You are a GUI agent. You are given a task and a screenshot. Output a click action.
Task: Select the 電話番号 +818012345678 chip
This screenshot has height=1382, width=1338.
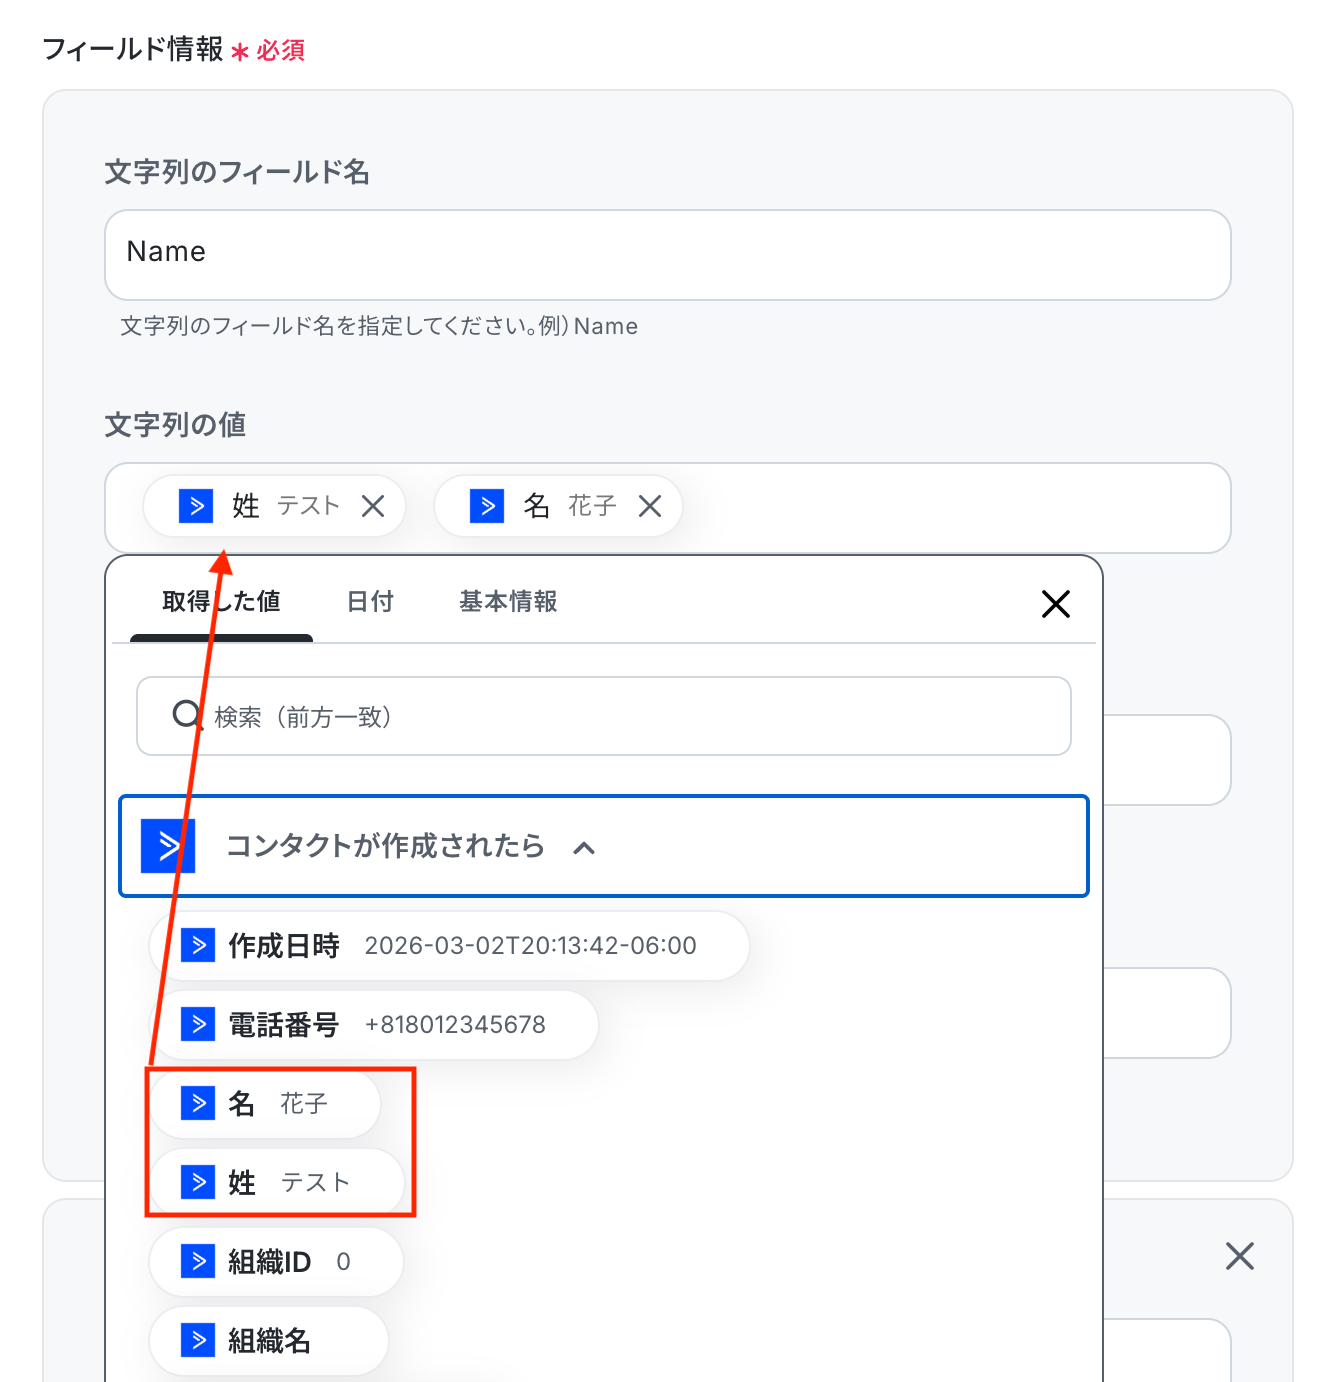[374, 1024]
